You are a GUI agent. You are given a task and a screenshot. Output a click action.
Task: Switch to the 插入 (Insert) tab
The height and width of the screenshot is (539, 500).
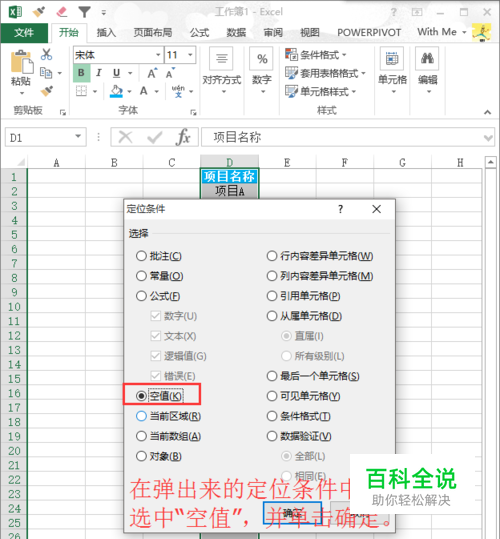point(106,33)
